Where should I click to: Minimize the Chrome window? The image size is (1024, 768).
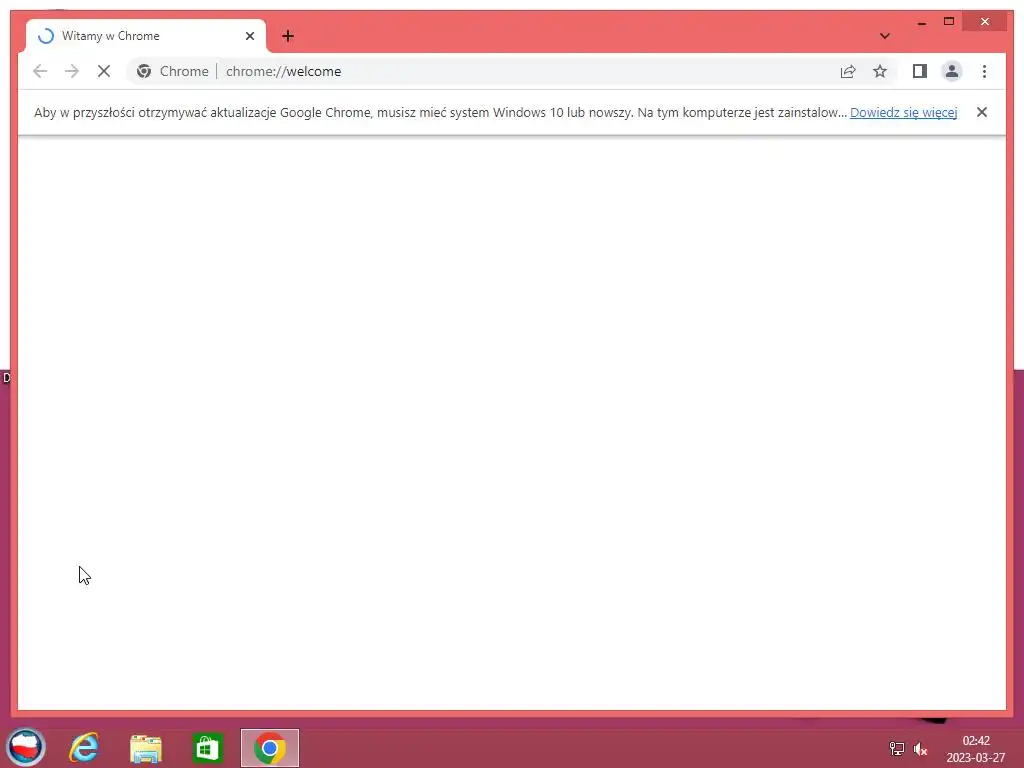[x=921, y=22]
